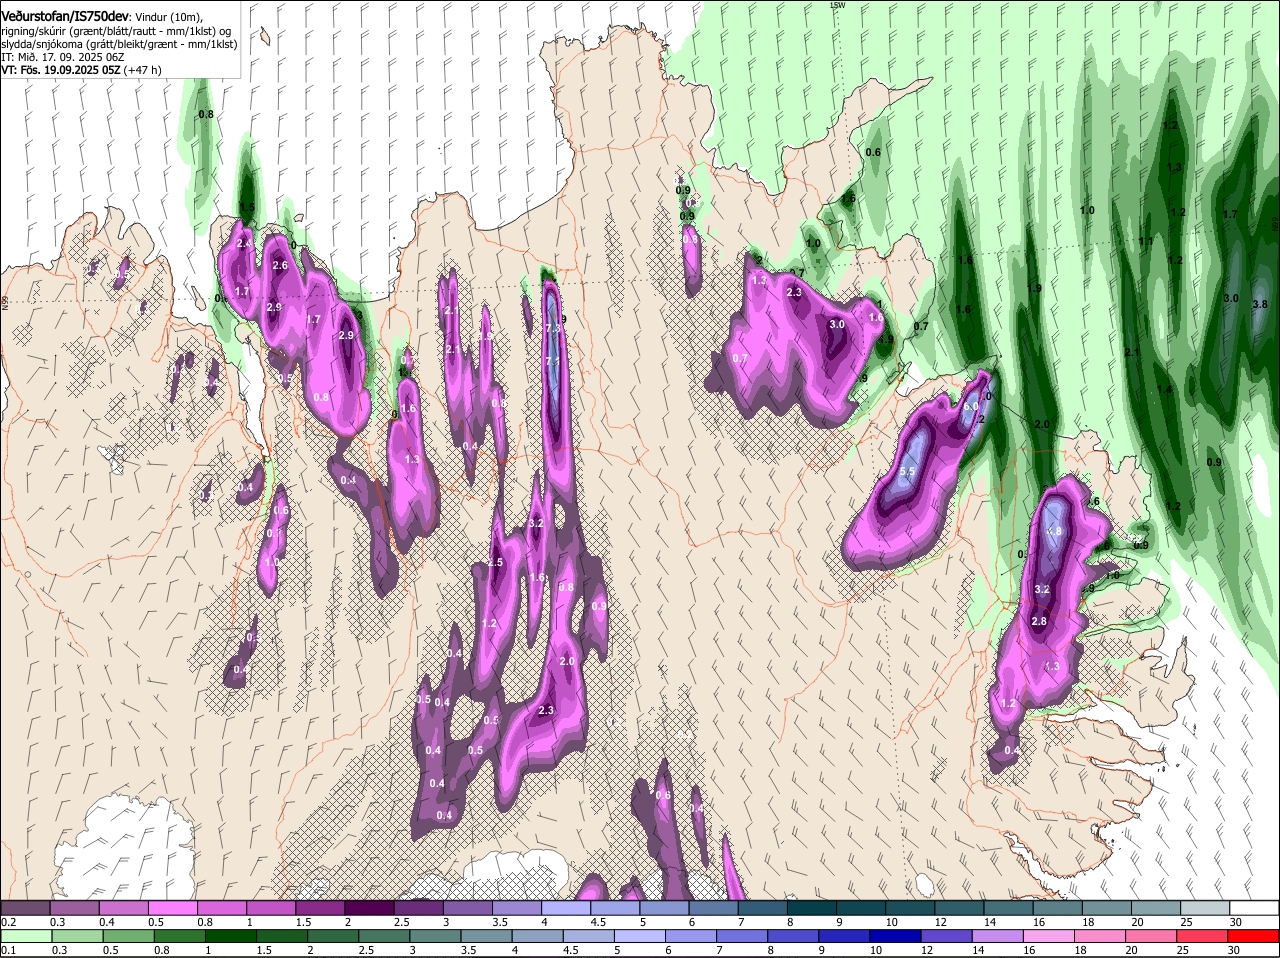Select the lightest green swatch above the 0.1 label

coord(26,936)
